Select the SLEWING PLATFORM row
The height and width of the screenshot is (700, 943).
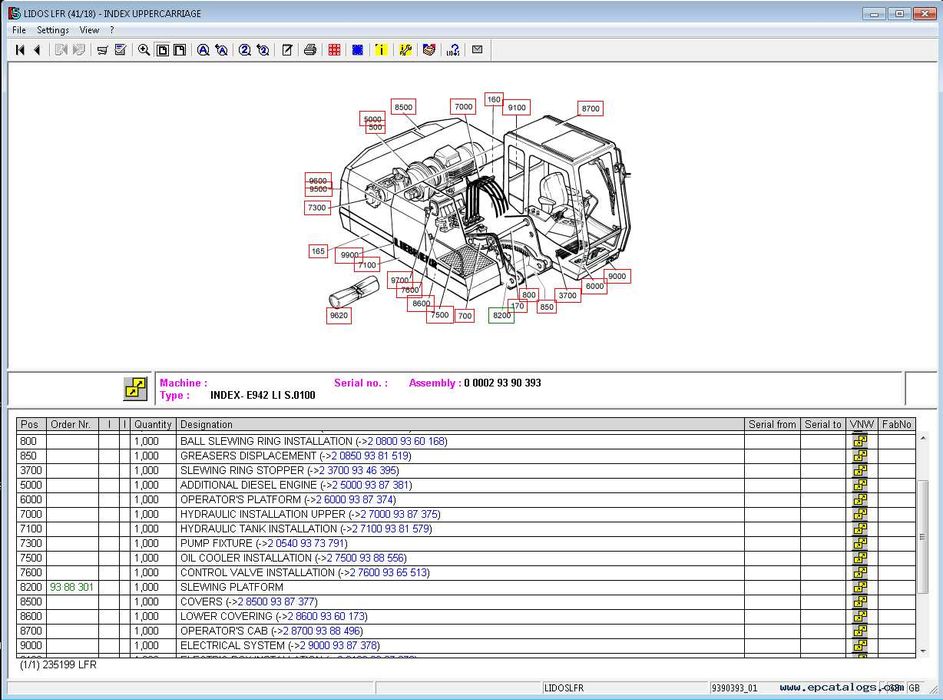pyautogui.click(x=231, y=587)
